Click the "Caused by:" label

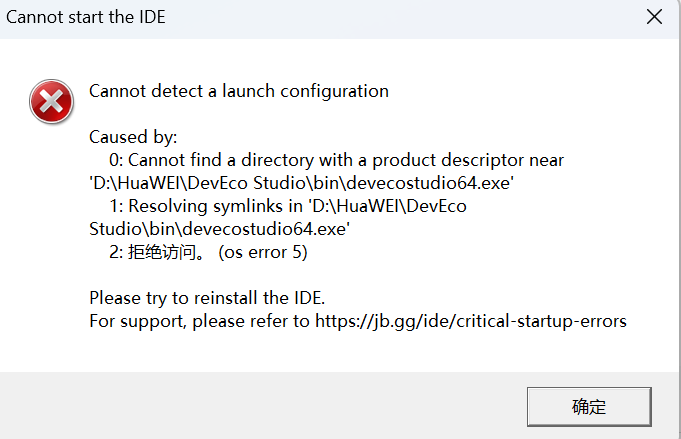[133, 137]
